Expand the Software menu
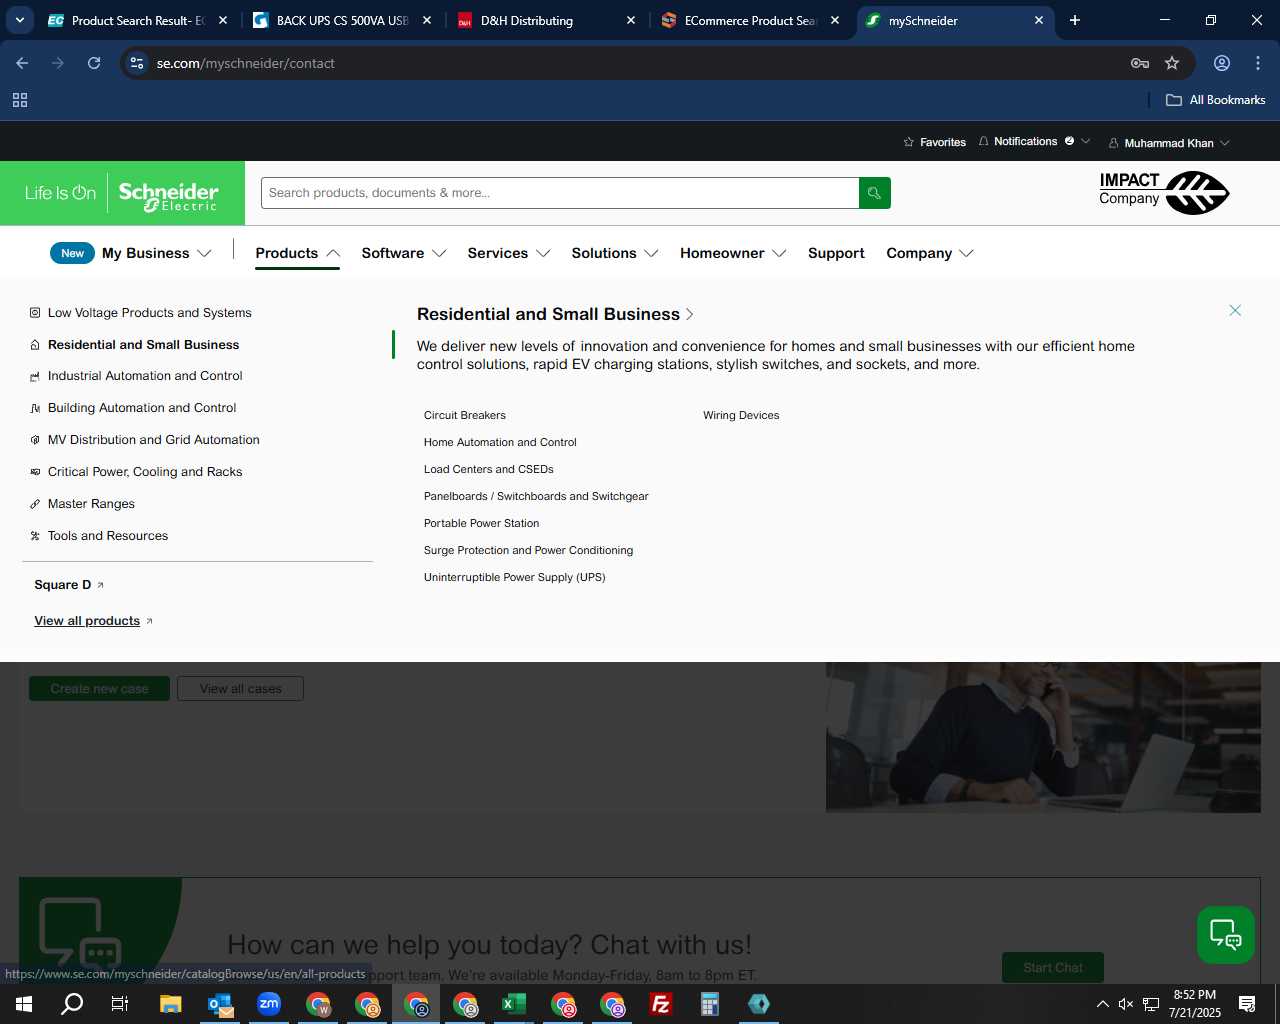The width and height of the screenshot is (1280, 1024). (404, 253)
